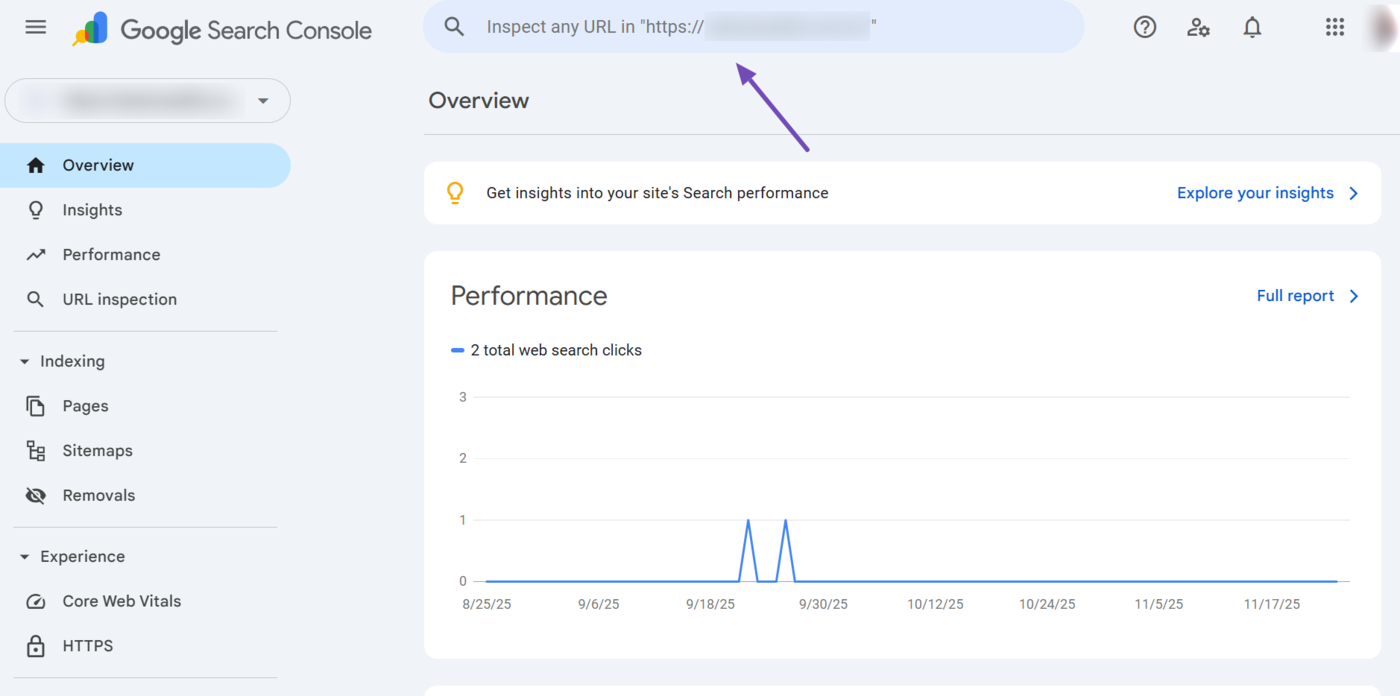Select the Sitemaps report
Image resolution: width=1400 pixels, height=696 pixels.
97,450
